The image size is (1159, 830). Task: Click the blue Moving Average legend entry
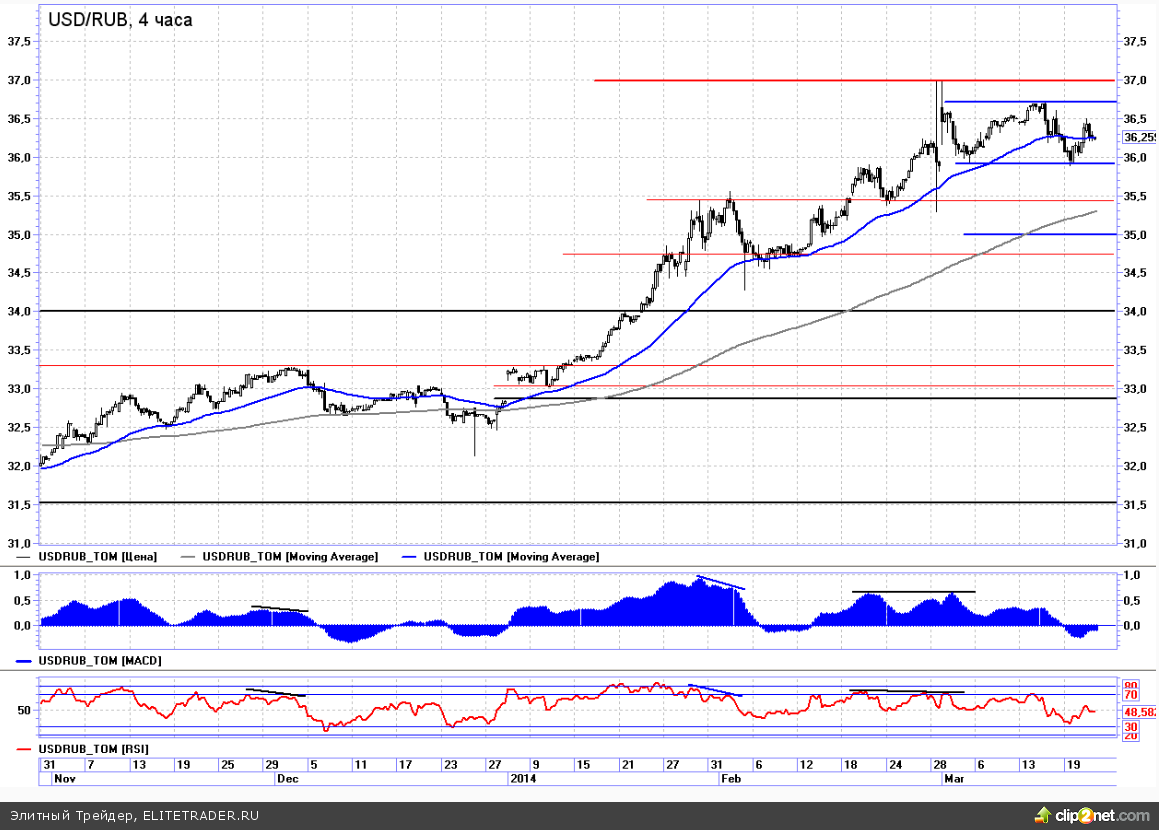tap(511, 556)
